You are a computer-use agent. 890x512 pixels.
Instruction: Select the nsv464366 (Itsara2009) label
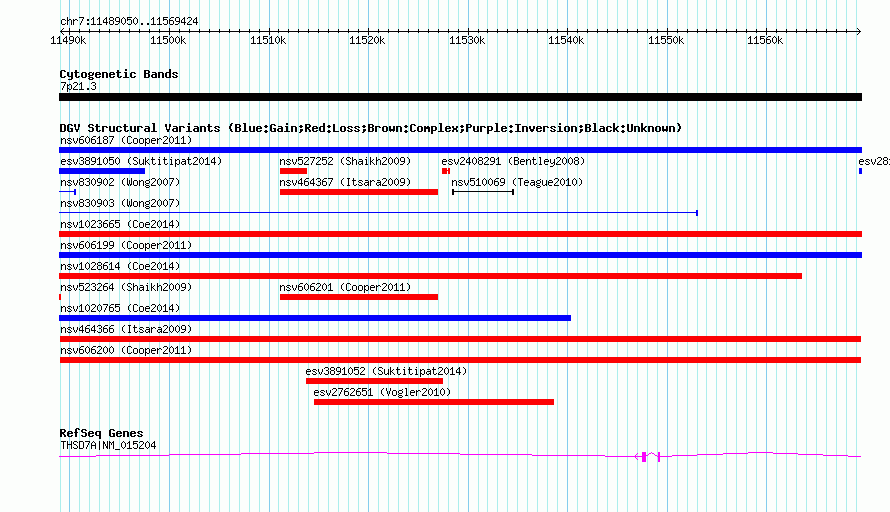tap(126, 329)
